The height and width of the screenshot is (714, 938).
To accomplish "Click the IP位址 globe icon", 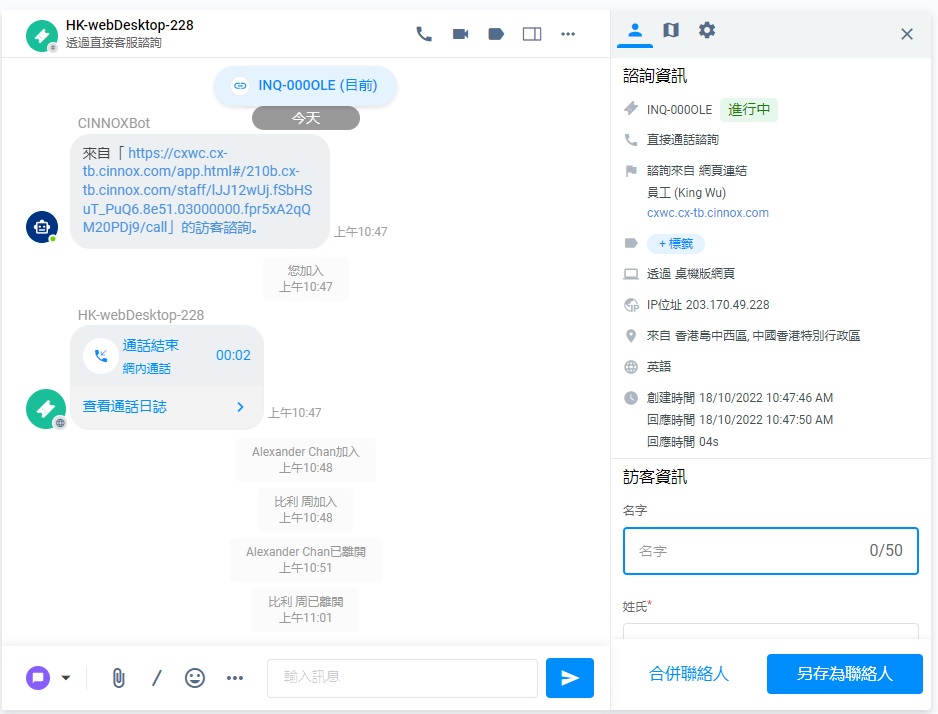I will (631, 305).
